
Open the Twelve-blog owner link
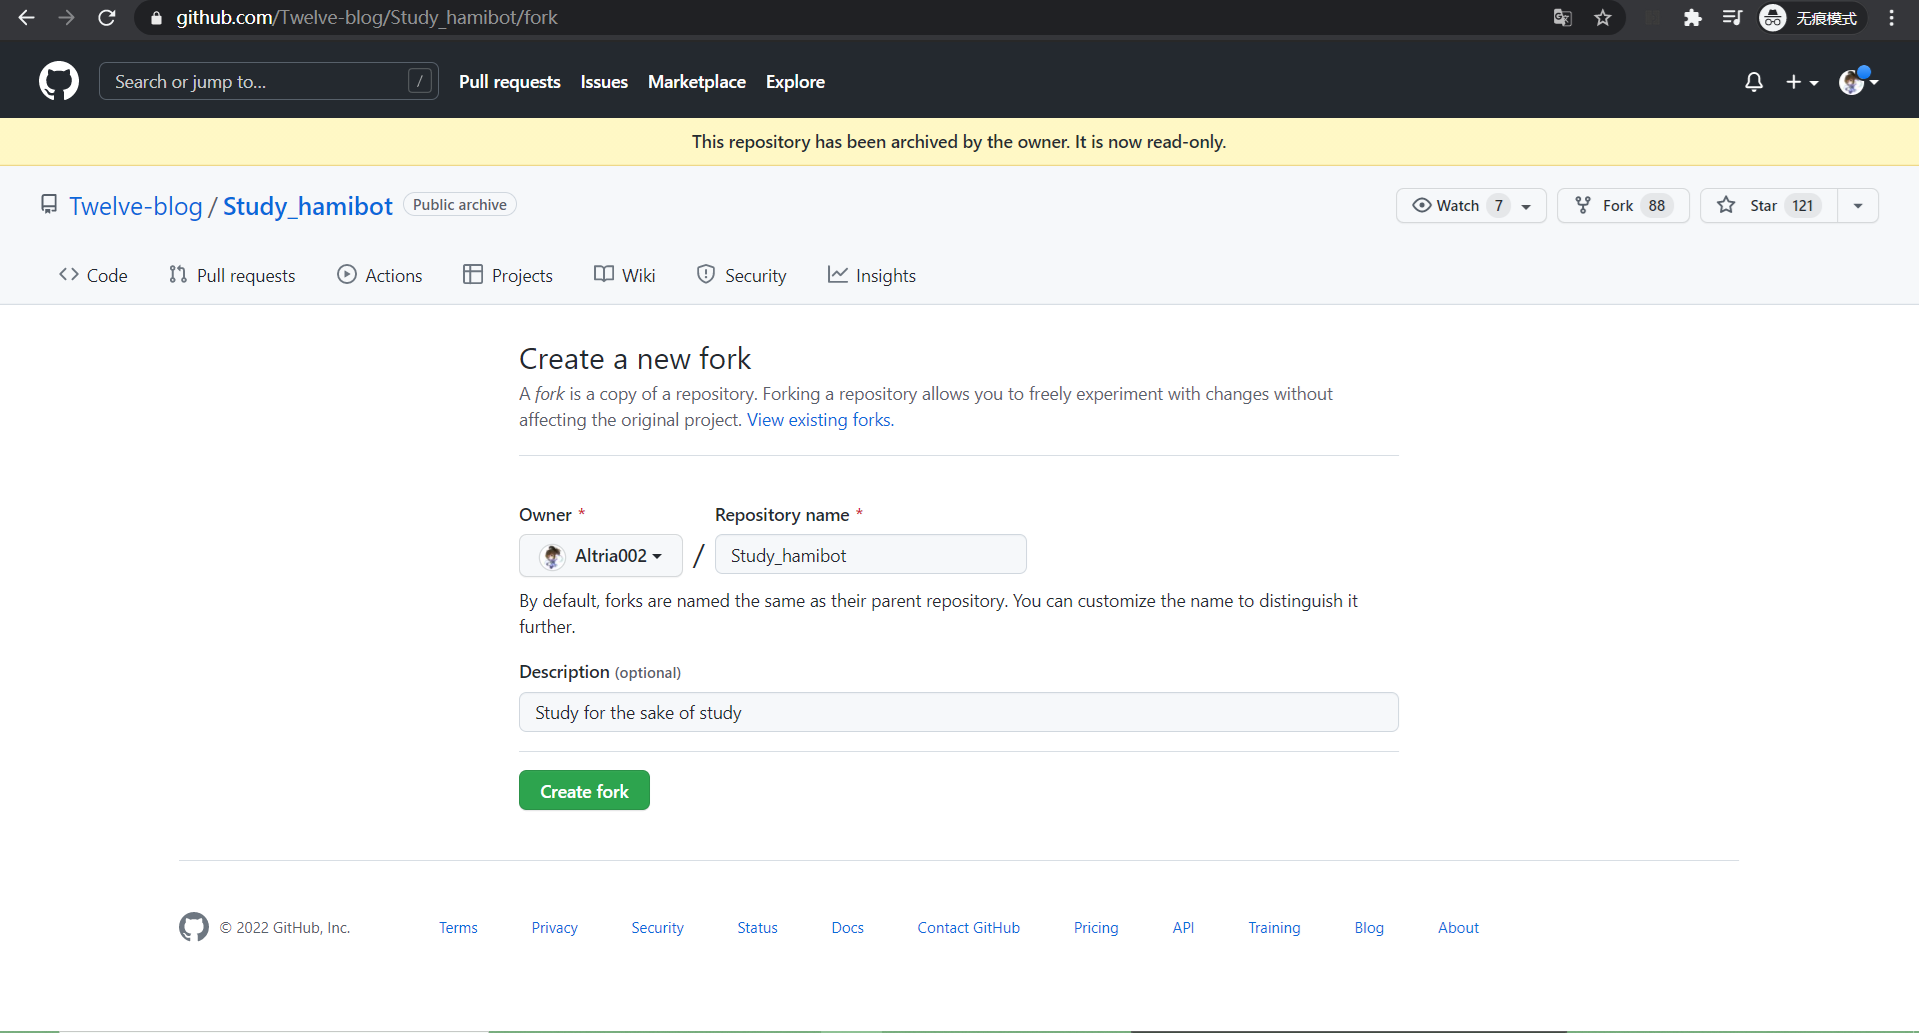pos(136,206)
